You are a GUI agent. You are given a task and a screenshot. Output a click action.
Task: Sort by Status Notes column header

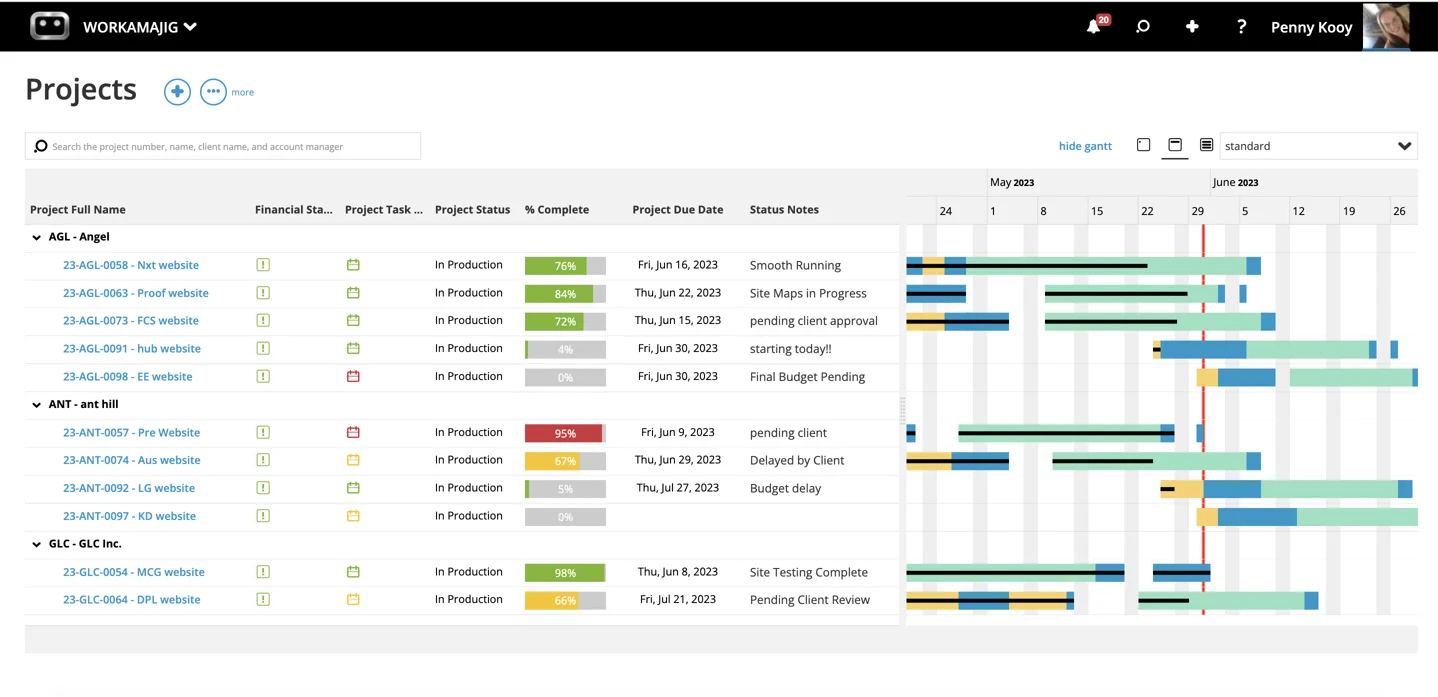click(784, 210)
